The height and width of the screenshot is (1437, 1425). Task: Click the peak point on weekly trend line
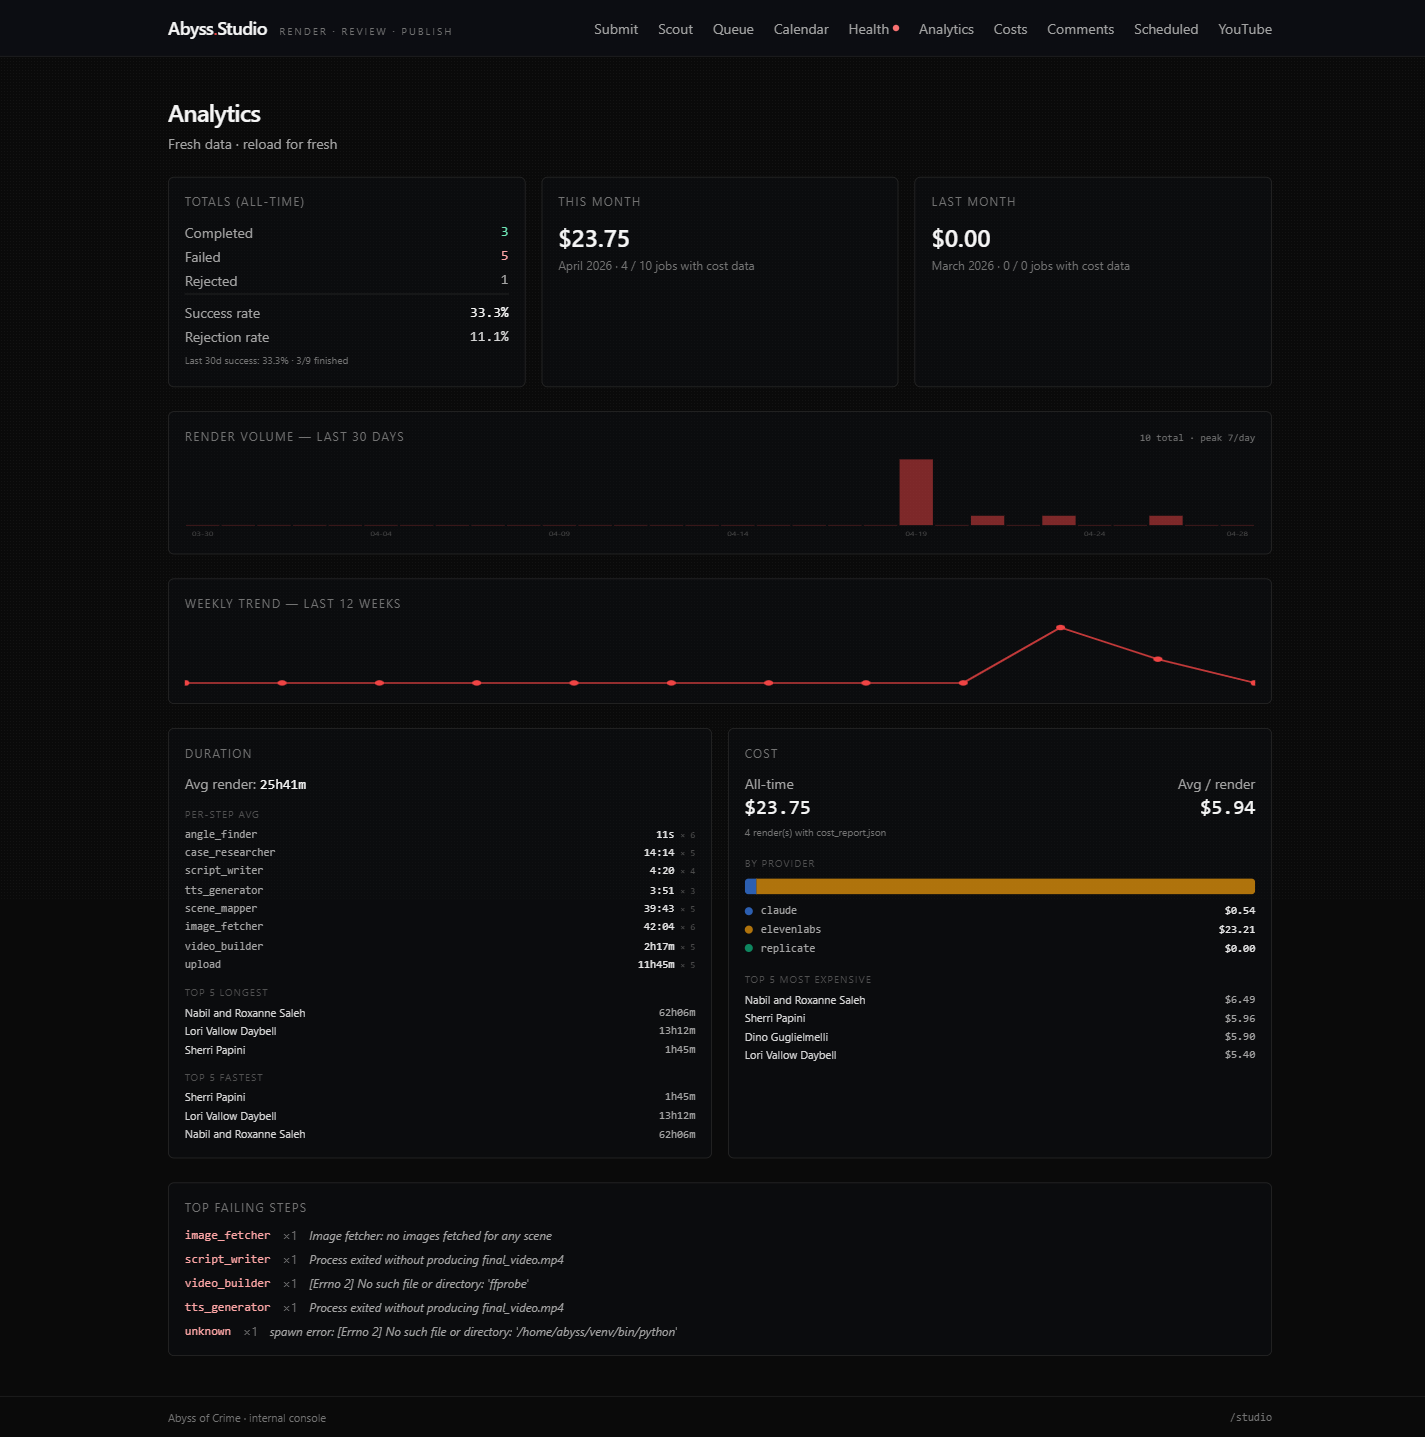point(1060,628)
